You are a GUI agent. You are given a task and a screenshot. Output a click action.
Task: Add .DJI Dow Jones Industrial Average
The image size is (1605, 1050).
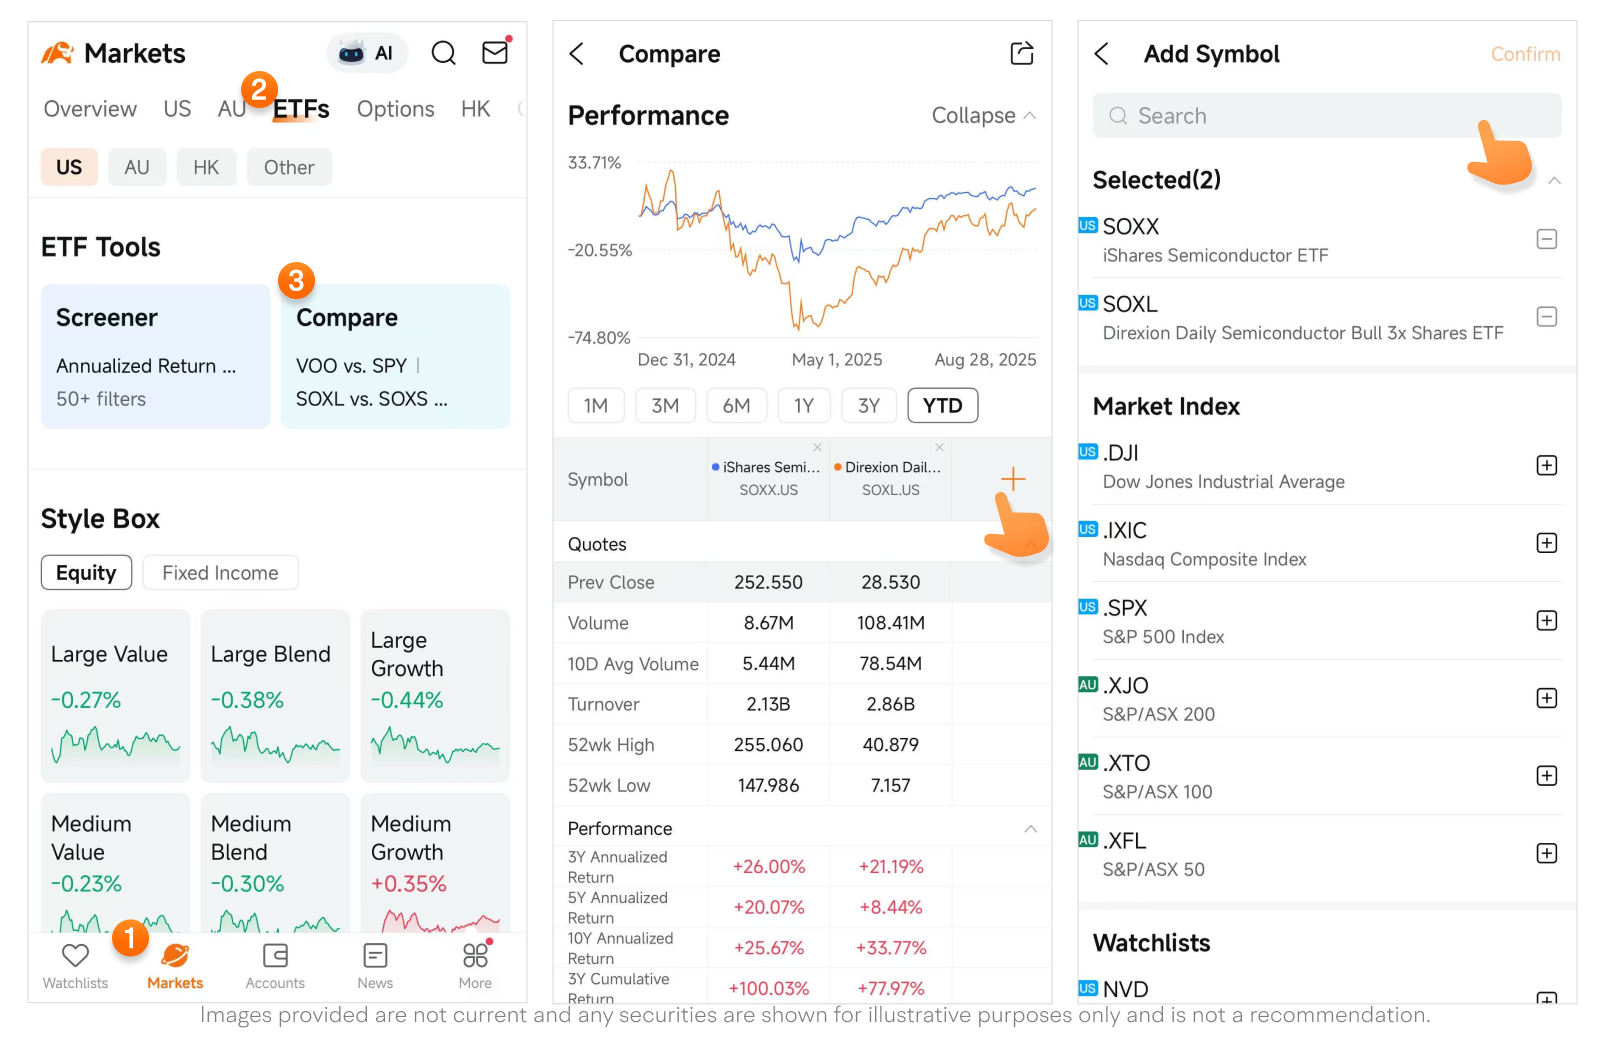pos(1546,465)
